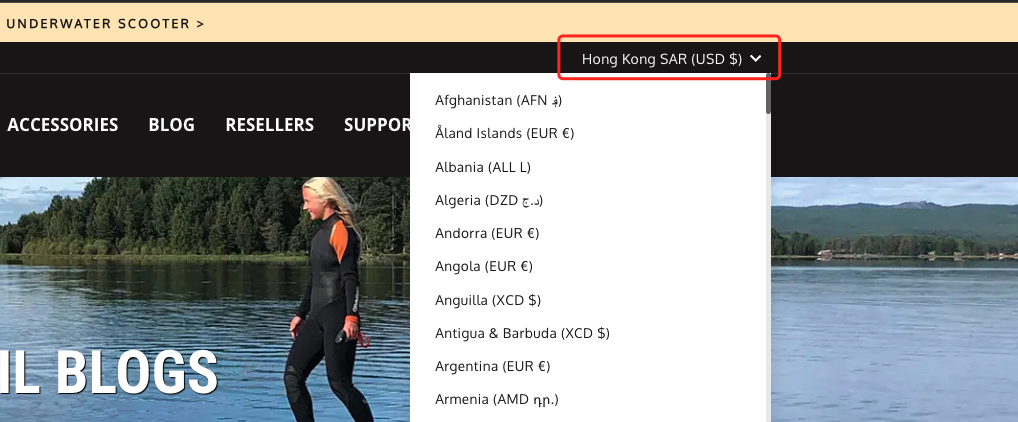Select Anguilla (XCD $) entry
Screen dimensions: 1018x422
pos(488,300)
